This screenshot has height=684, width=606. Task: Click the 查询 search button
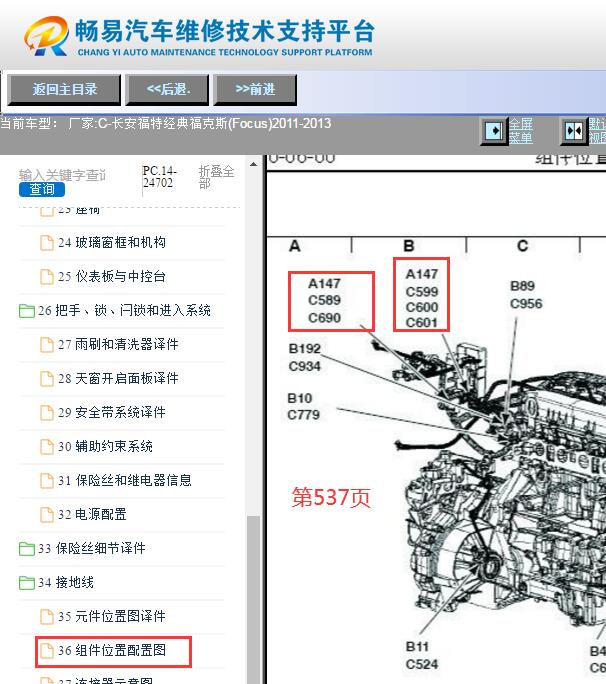click(x=42, y=189)
